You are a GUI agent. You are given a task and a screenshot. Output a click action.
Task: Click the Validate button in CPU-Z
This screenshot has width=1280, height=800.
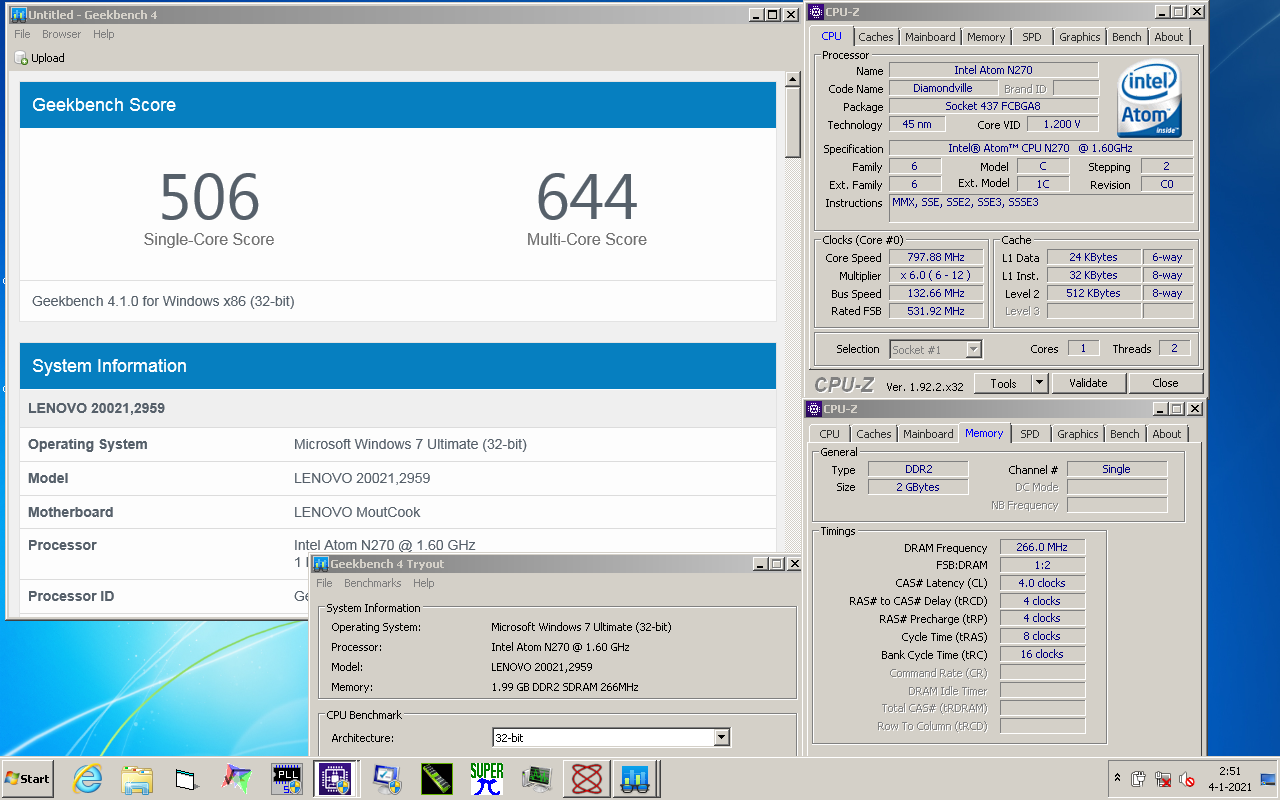[x=1088, y=383]
